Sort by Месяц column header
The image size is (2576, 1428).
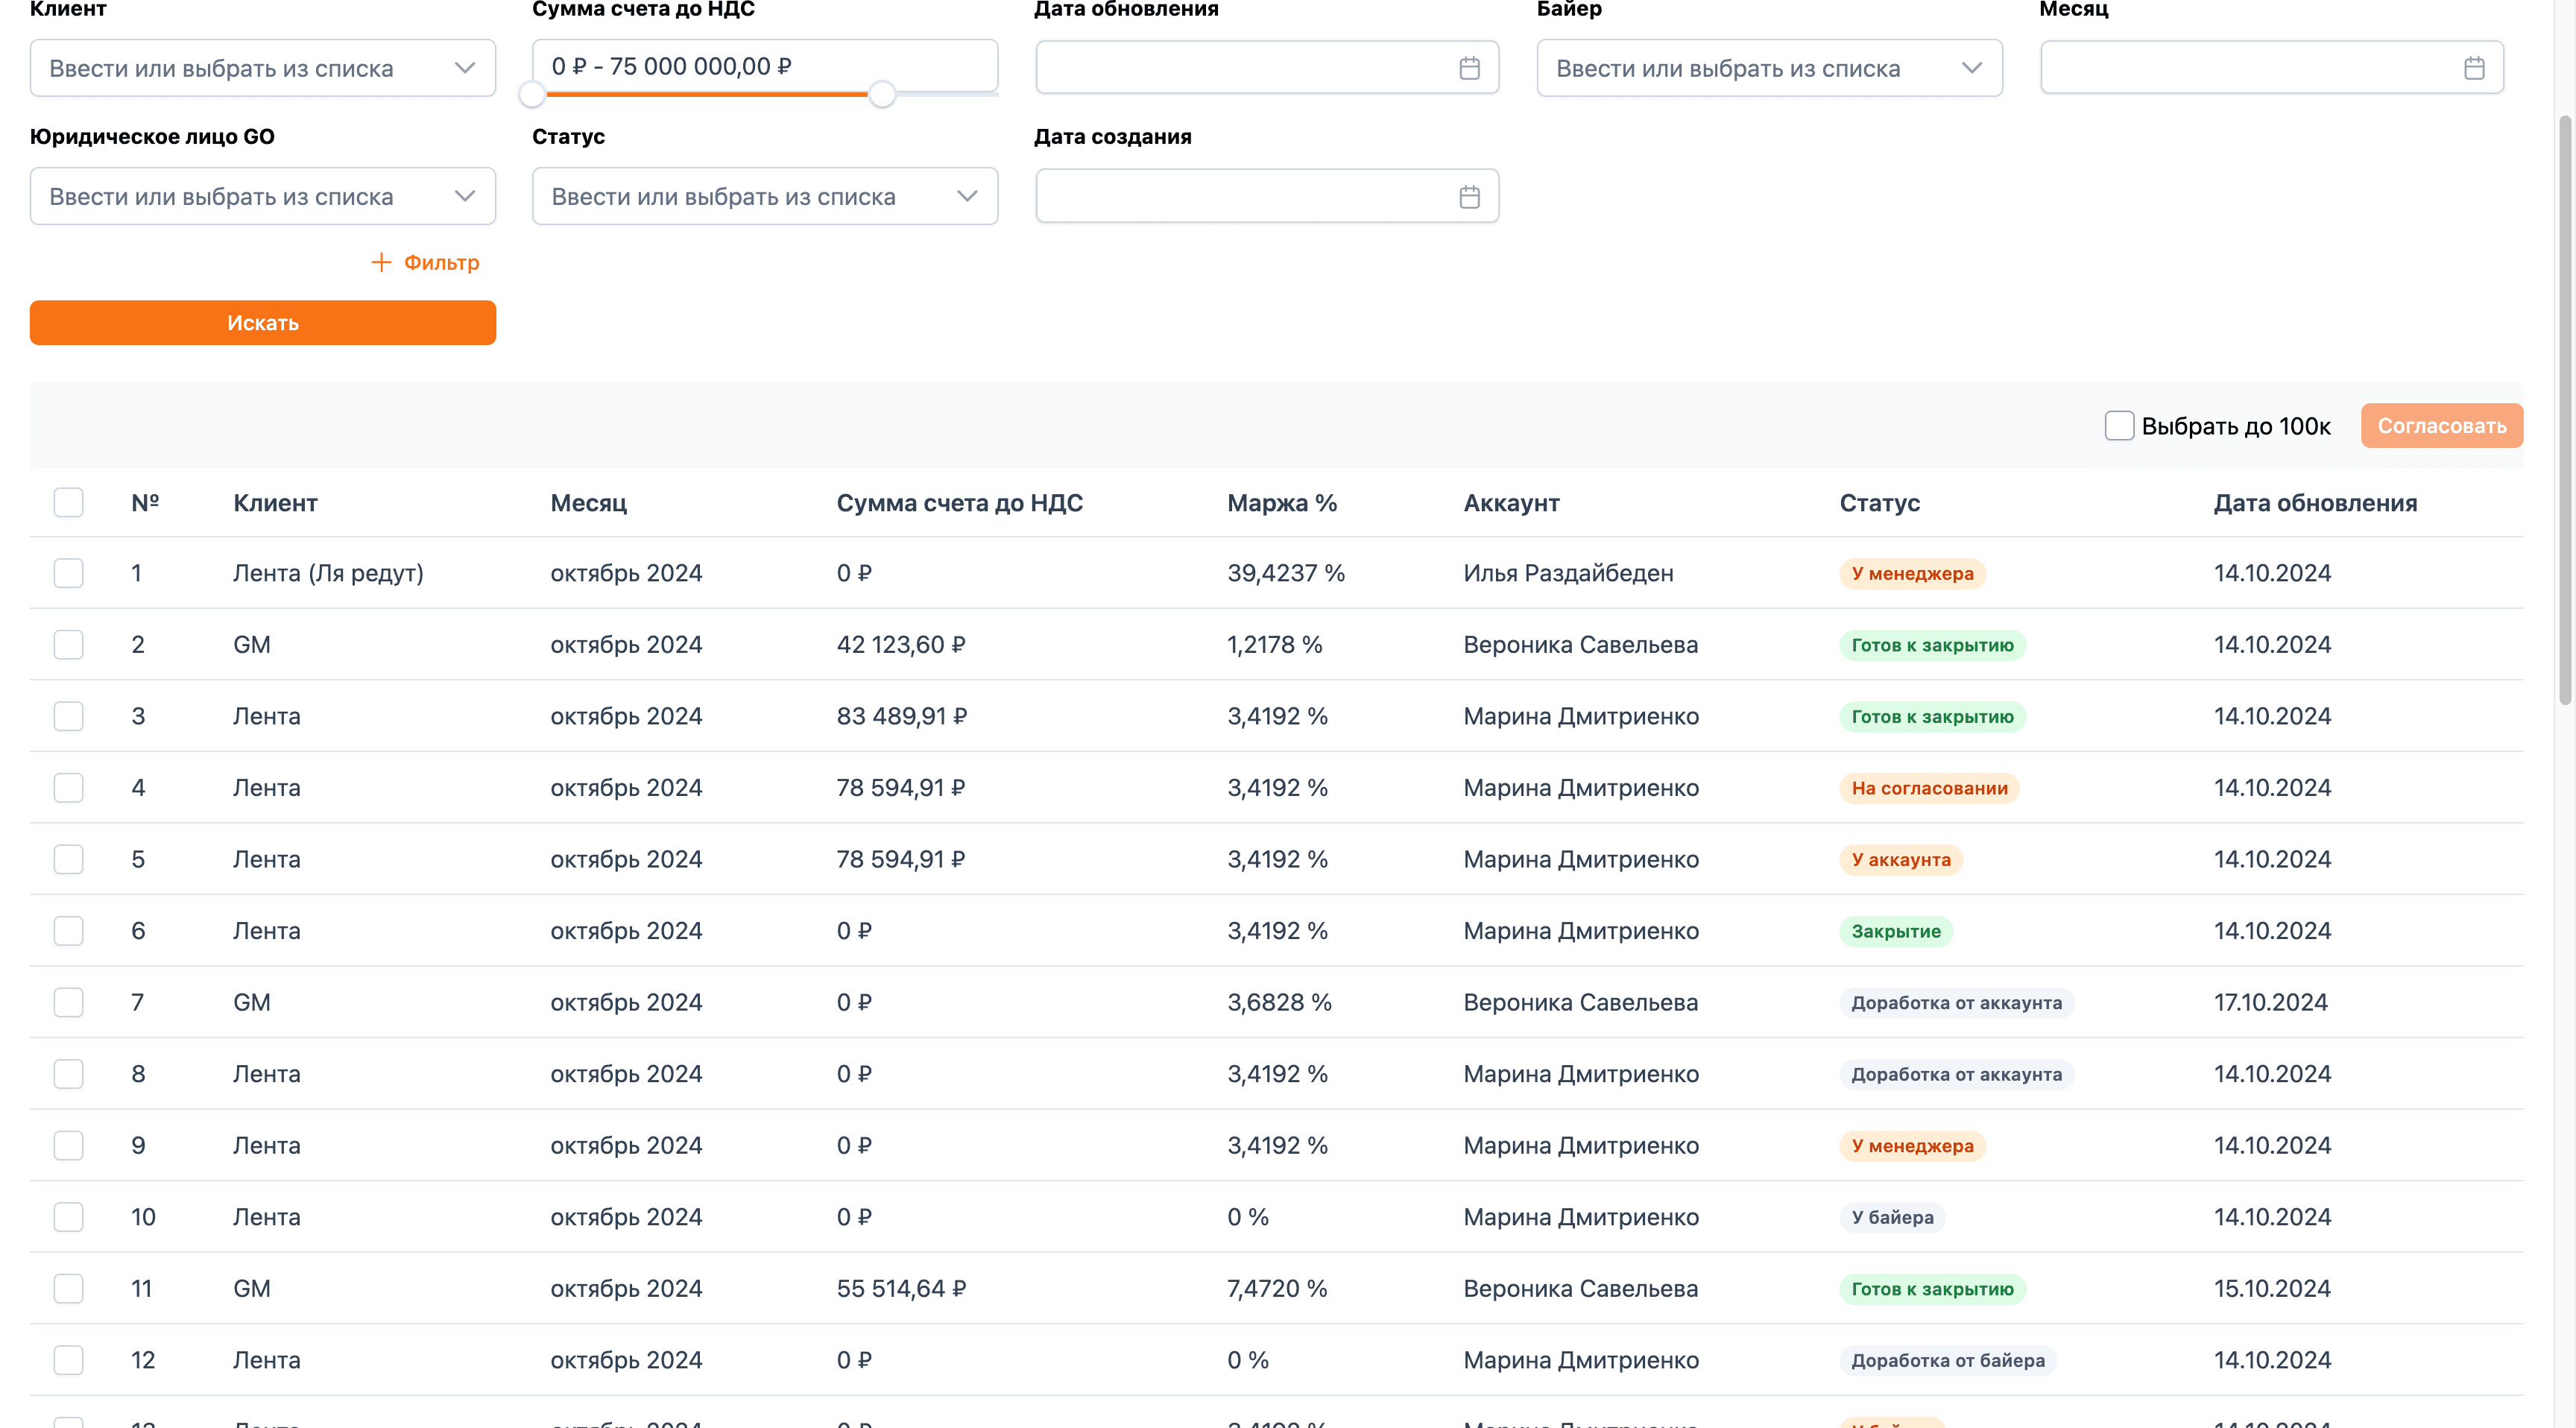click(x=588, y=503)
